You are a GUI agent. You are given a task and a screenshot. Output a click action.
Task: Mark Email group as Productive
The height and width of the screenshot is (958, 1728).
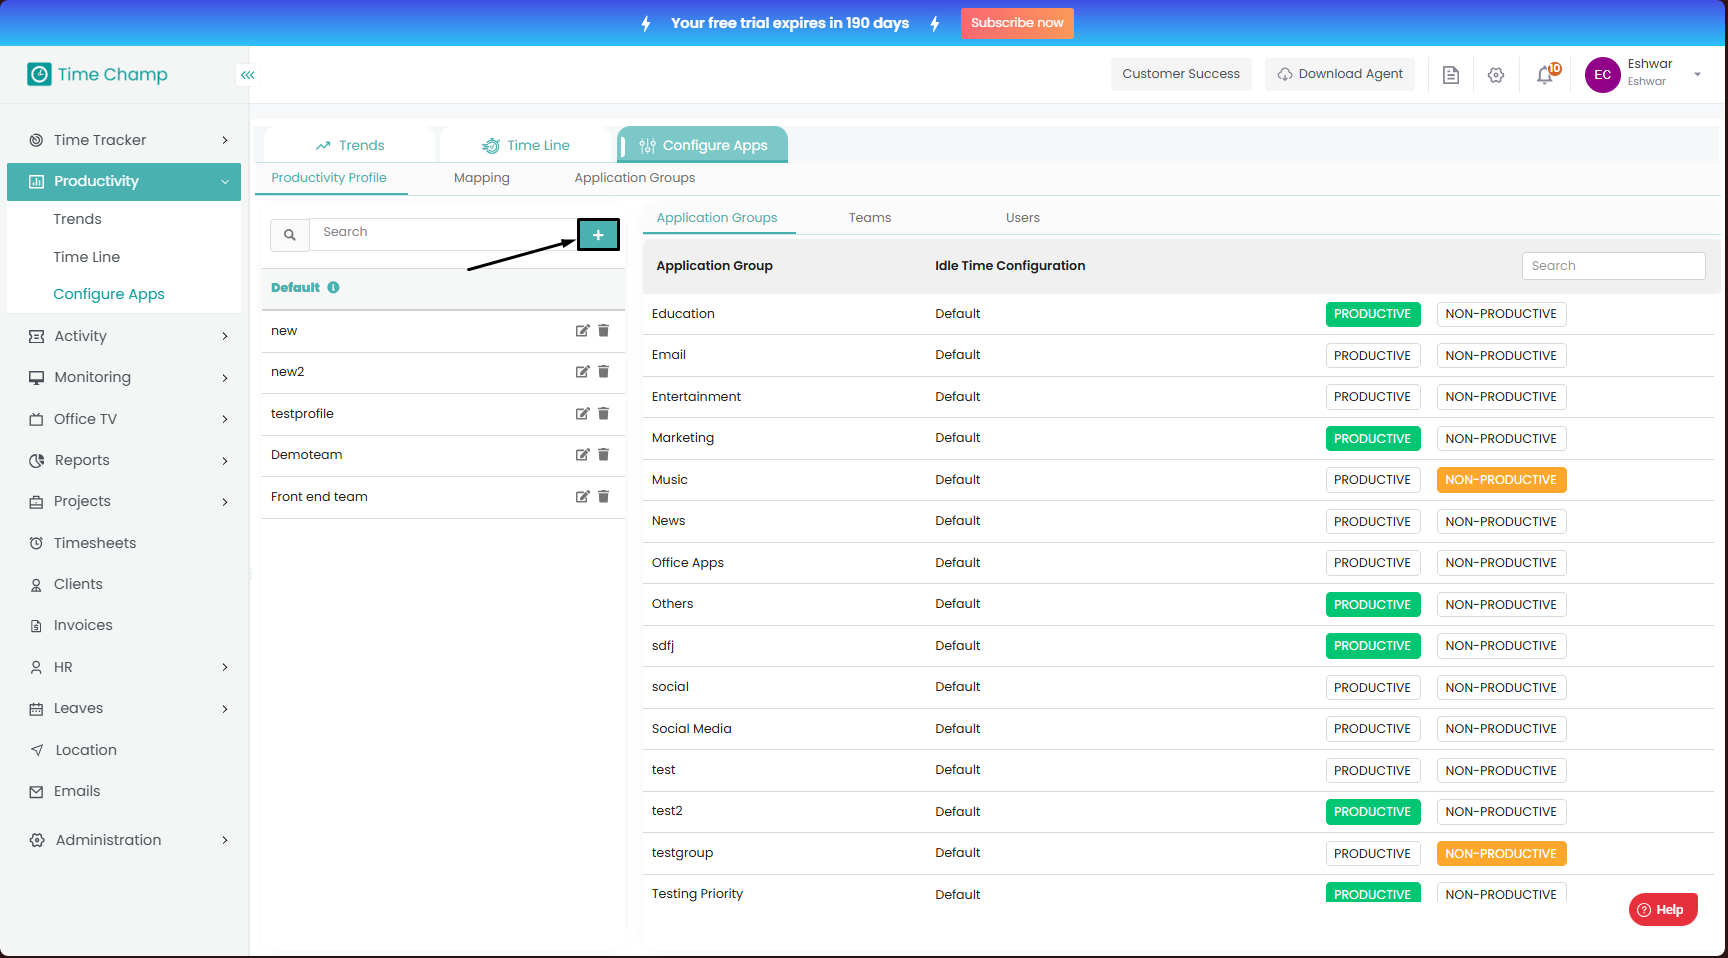click(1373, 356)
